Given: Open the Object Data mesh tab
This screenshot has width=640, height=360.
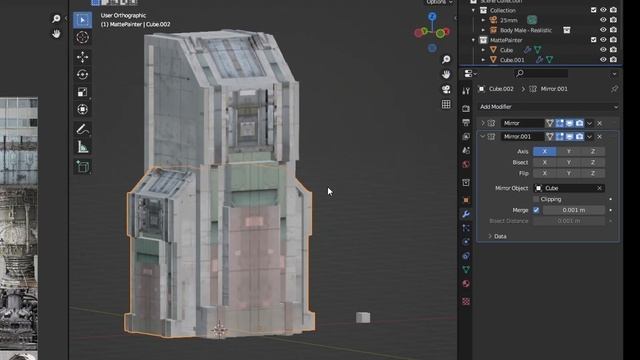Looking at the screenshot, I should [466, 269].
